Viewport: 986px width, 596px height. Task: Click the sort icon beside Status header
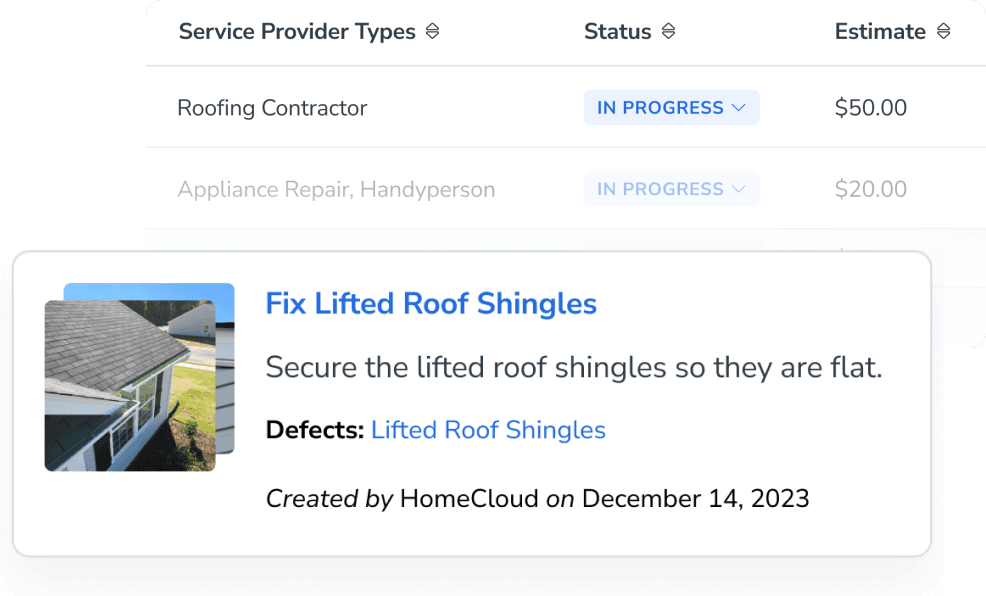coord(668,31)
